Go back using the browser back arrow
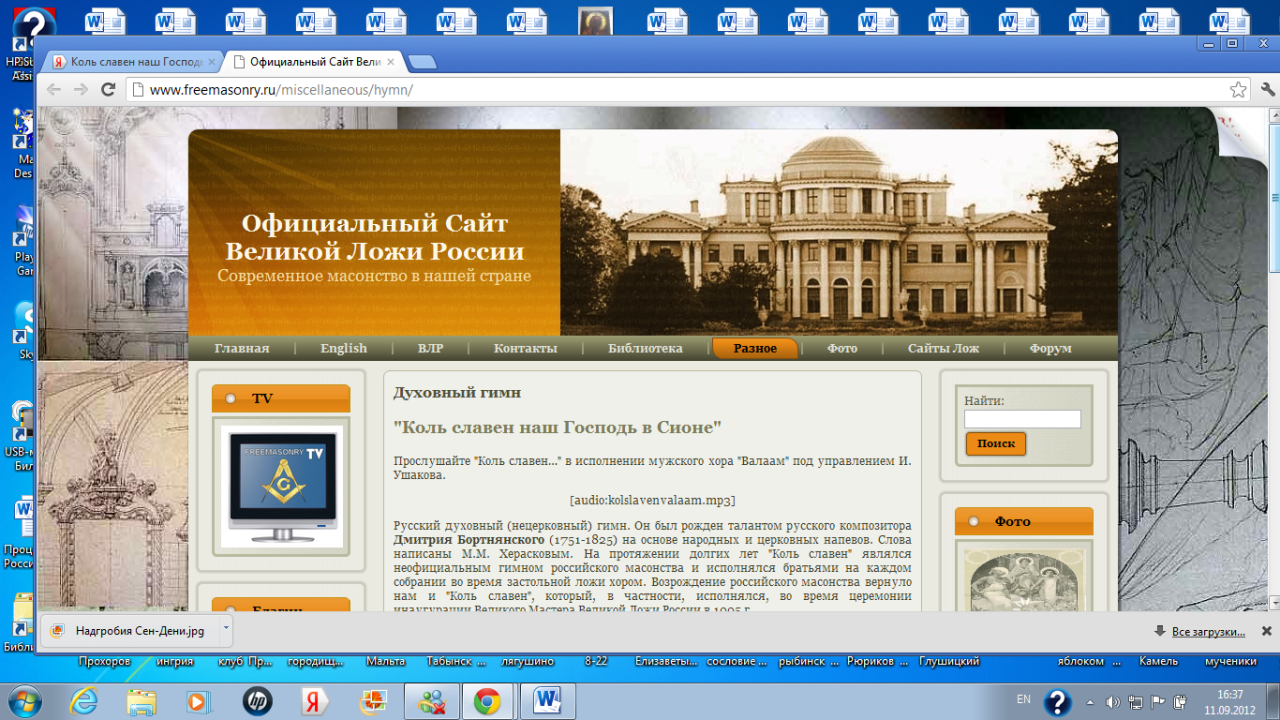Image resolution: width=1280 pixels, height=720 pixels. click(54, 90)
